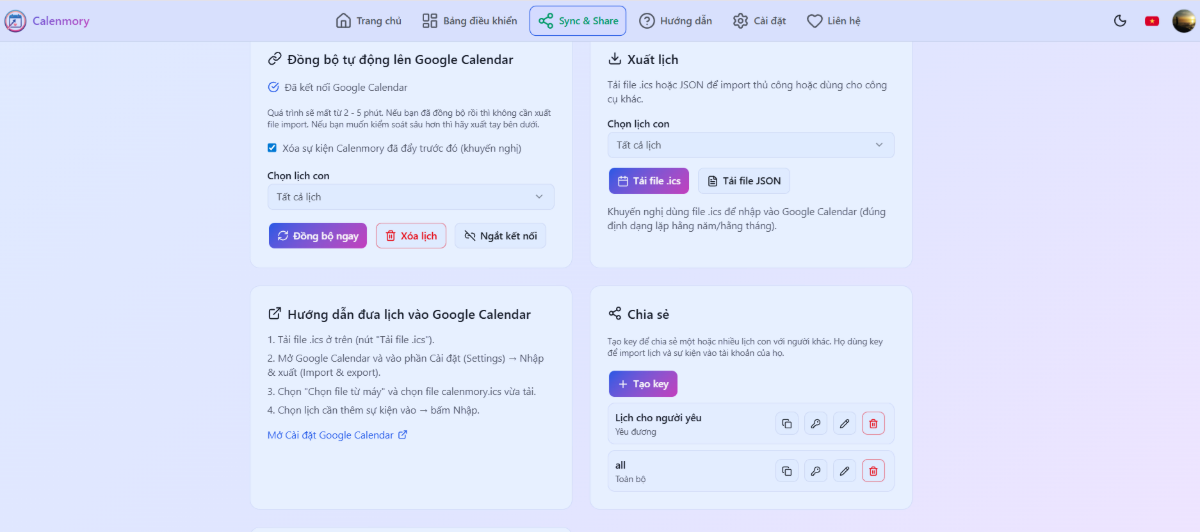Click the Calenmory logo icon
Image resolution: width=1200 pixels, height=532 pixels.
[15, 21]
